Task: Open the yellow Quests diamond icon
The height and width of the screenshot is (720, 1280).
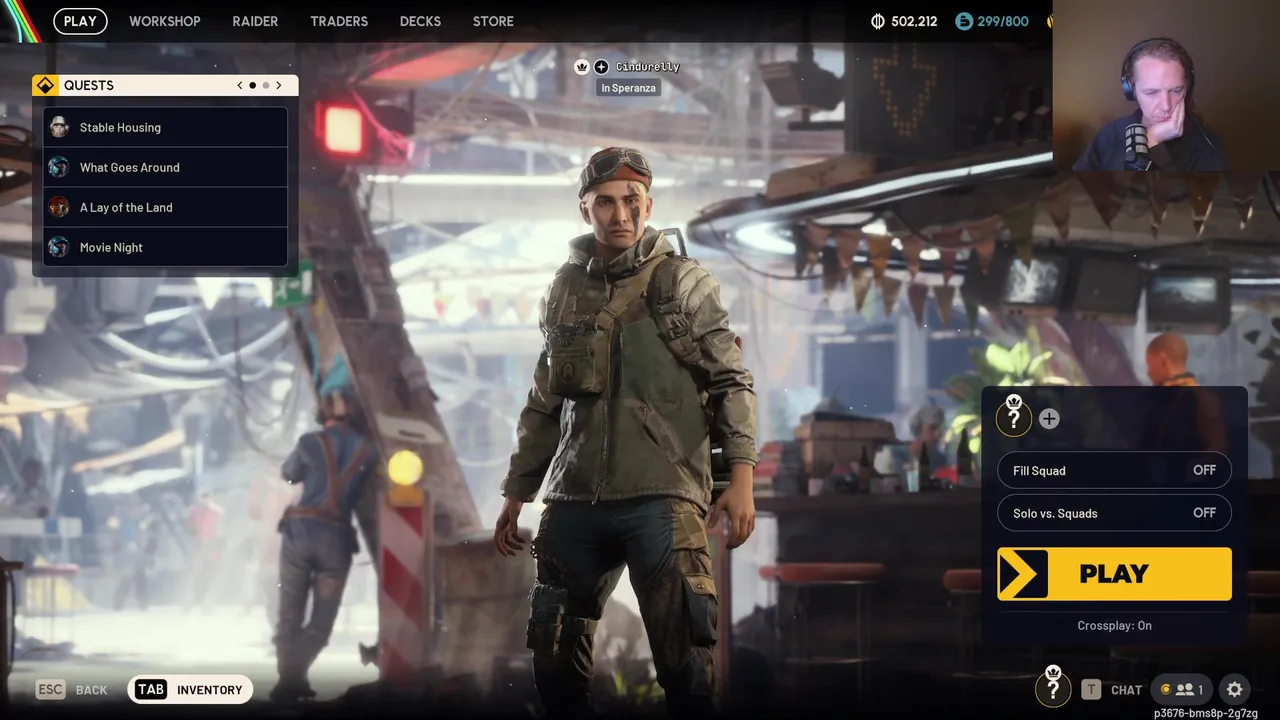Action: coord(46,85)
